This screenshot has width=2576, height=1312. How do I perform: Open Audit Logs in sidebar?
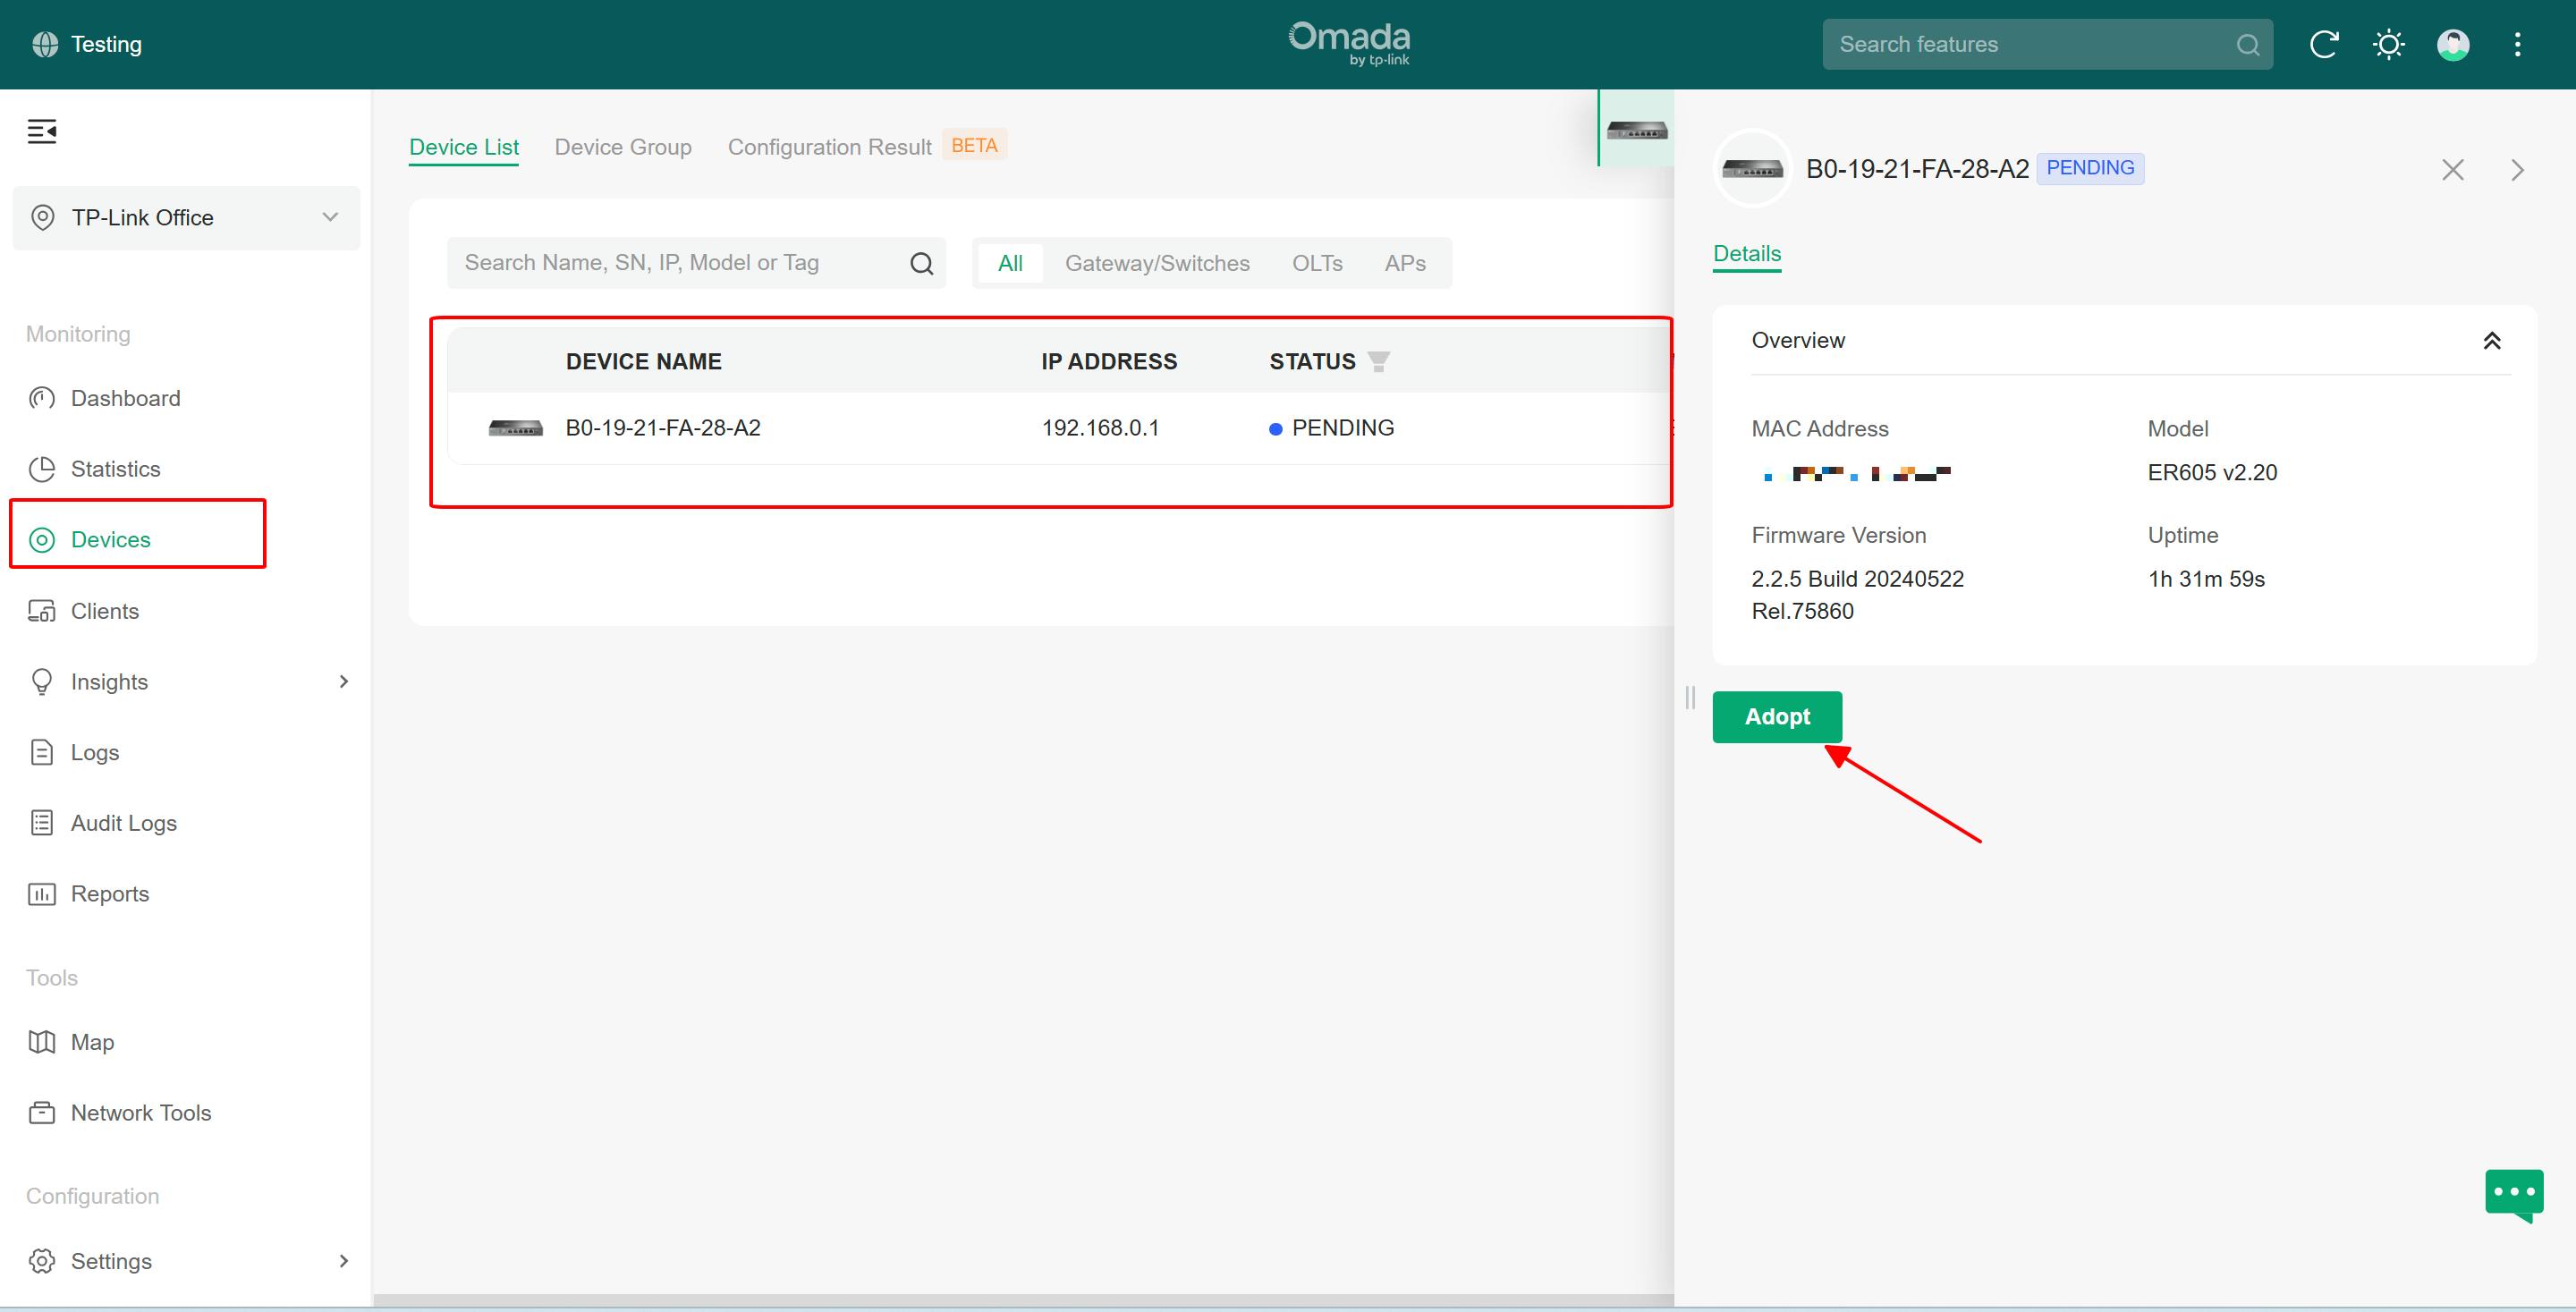[123, 823]
